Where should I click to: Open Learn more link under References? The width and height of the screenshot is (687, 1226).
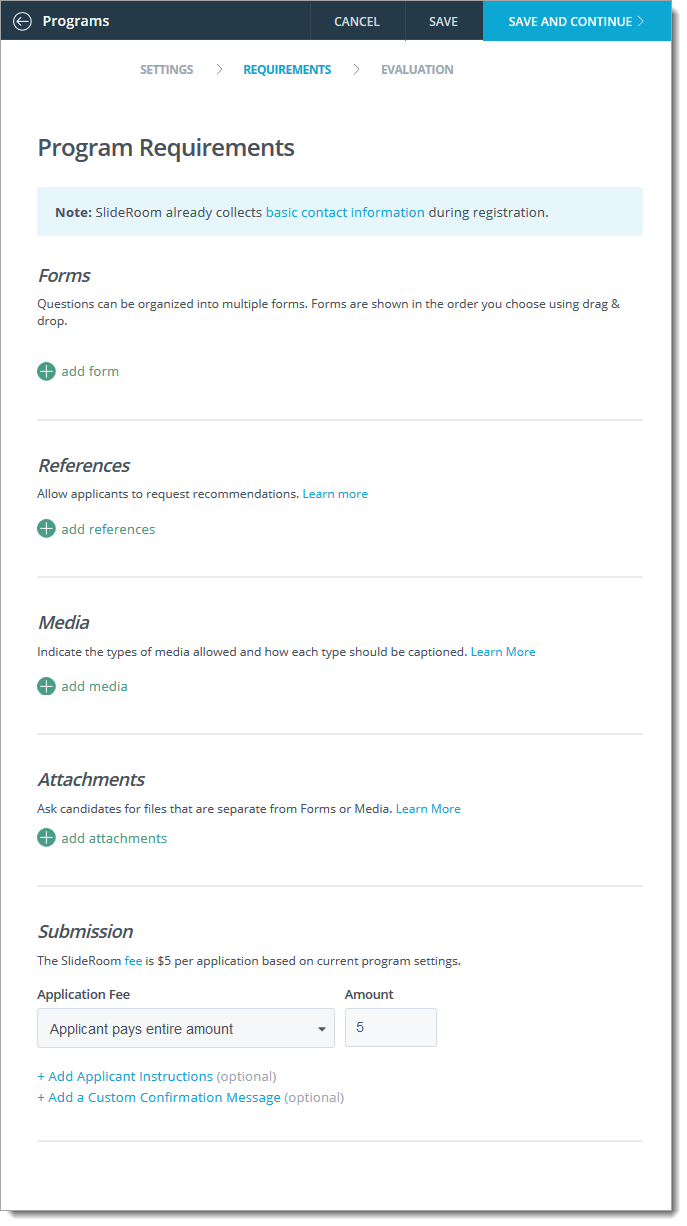point(335,494)
